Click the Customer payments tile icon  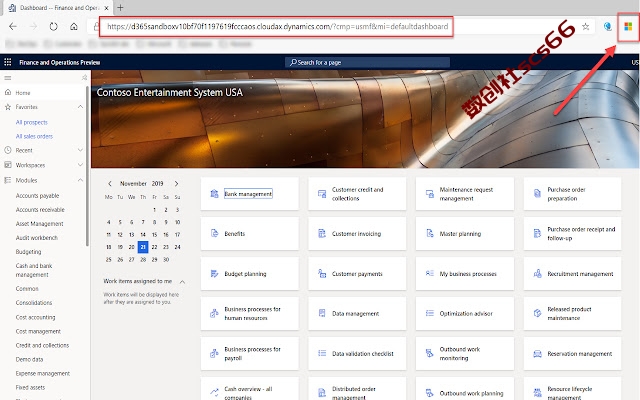click(x=322, y=273)
